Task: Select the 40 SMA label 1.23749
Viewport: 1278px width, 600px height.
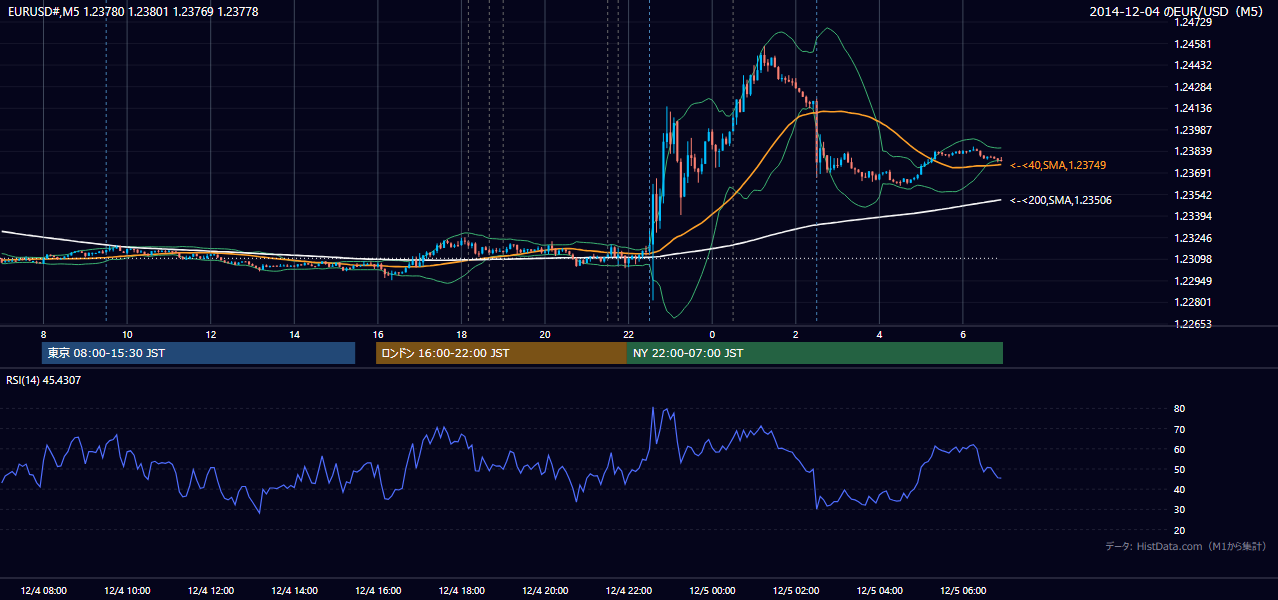Action: (x=1058, y=165)
